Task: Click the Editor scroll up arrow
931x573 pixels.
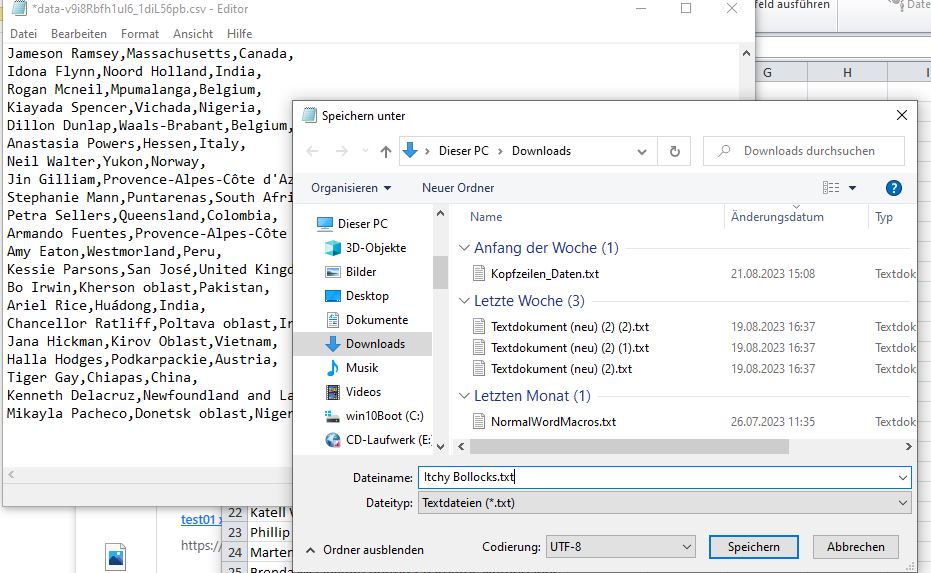Action: [x=746, y=53]
